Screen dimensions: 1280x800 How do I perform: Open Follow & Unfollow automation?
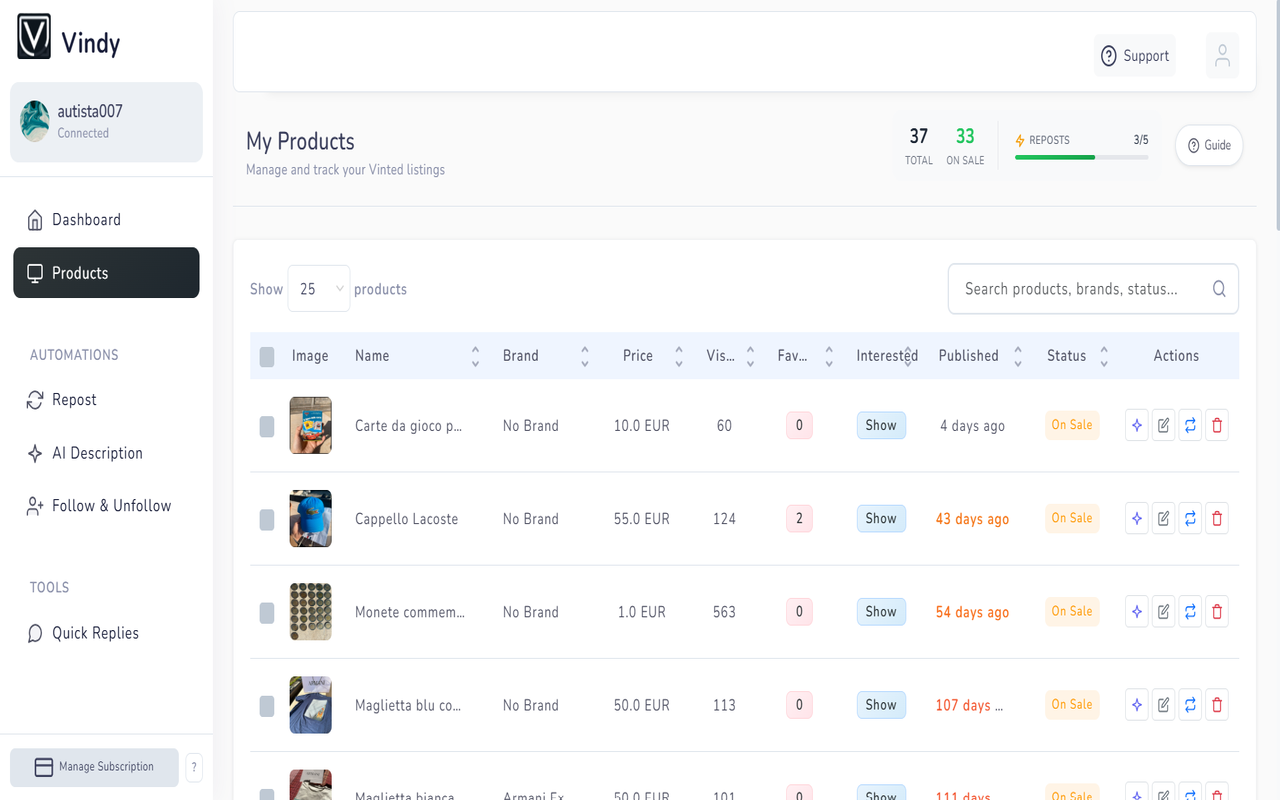point(109,505)
